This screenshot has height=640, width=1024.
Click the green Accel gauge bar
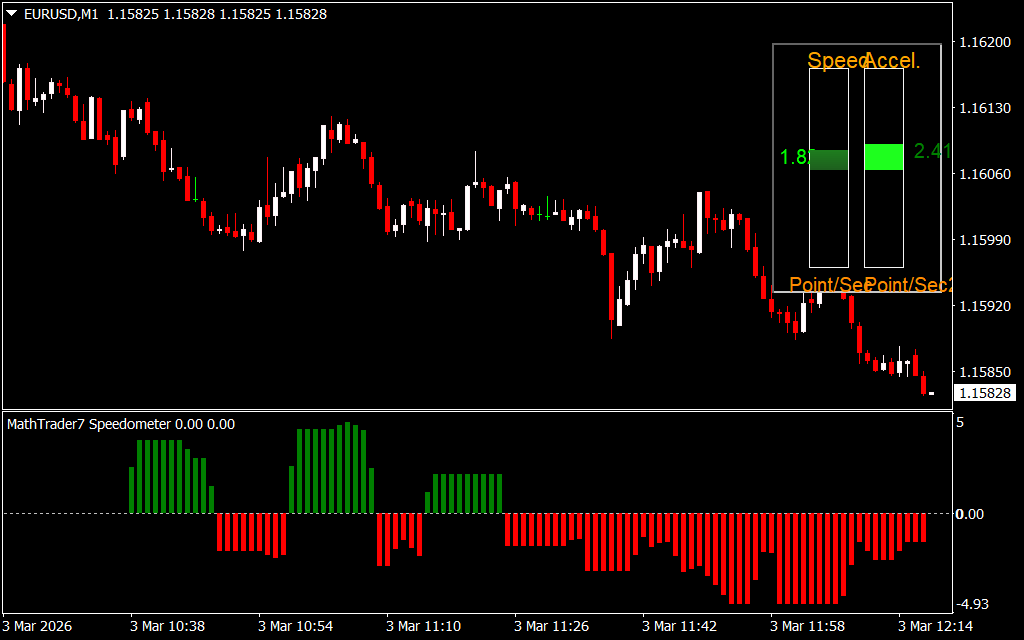click(883, 156)
